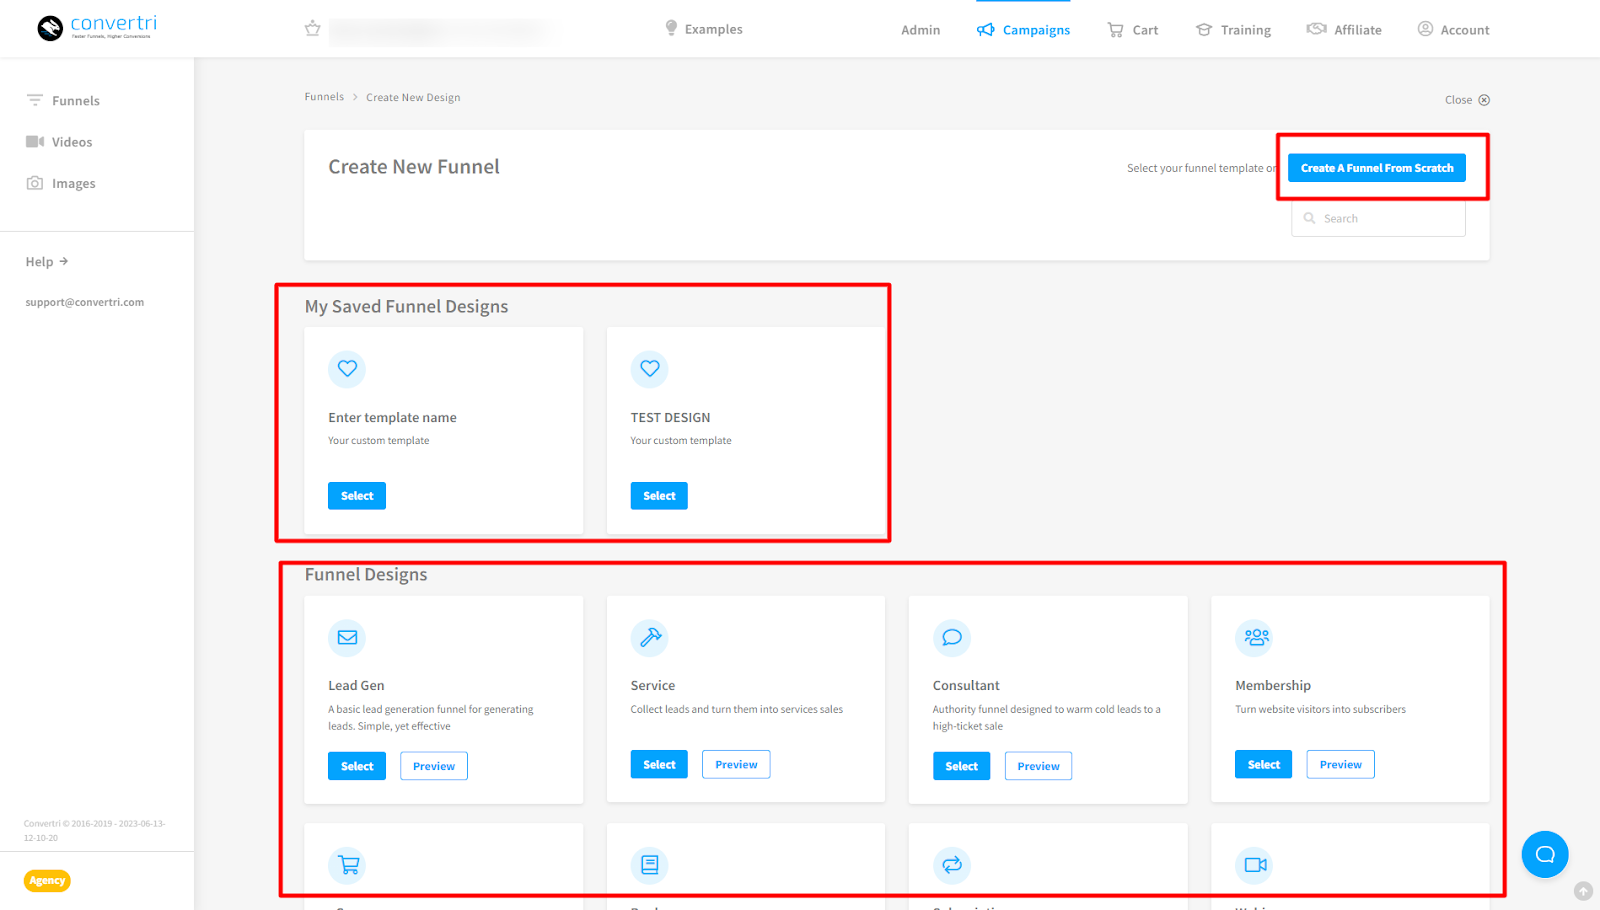Click the Funnels breadcrumb link

coord(324,97)
